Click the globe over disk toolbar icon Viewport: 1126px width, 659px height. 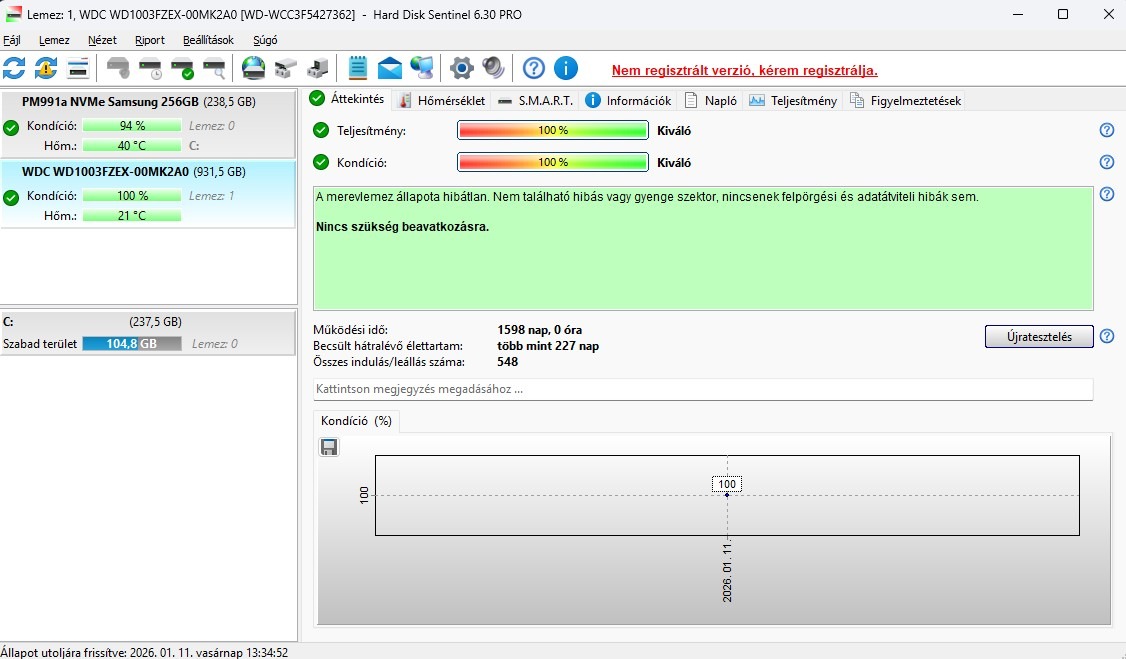coord(253,68)
